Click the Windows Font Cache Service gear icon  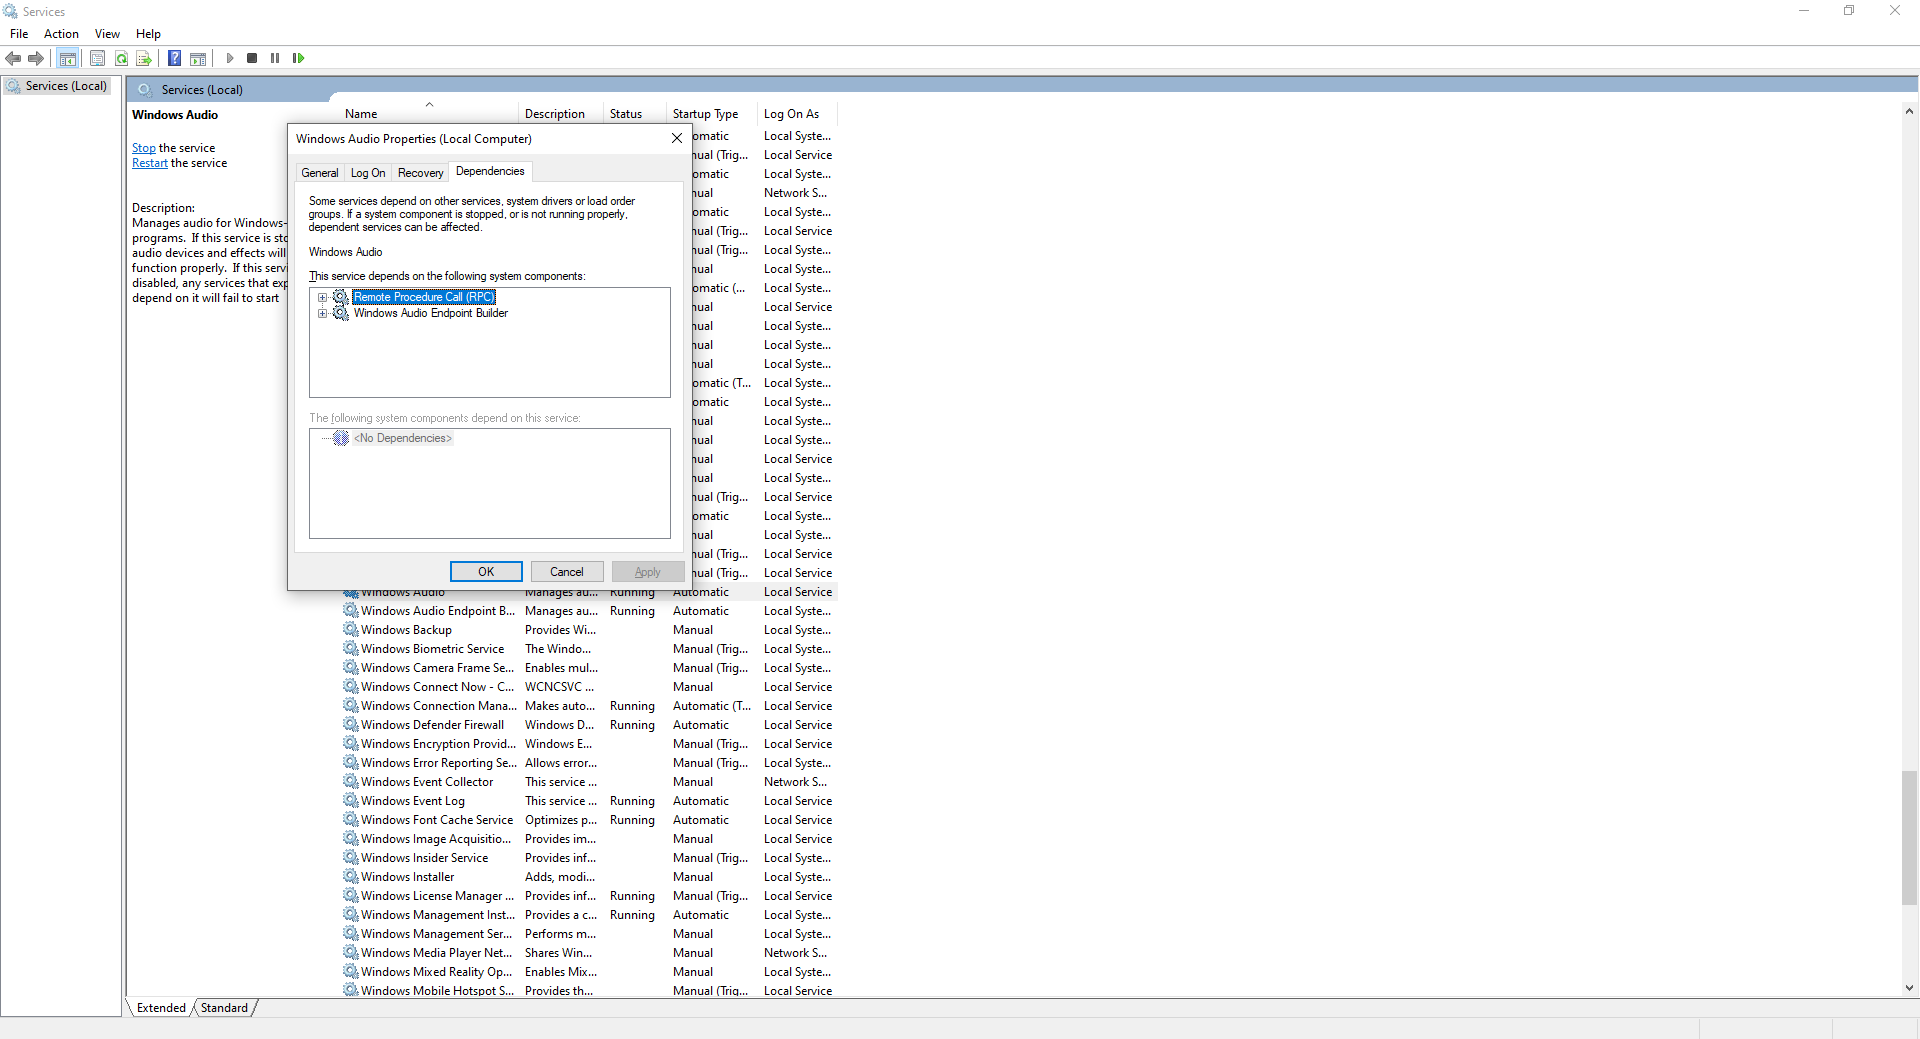tap(350, 819)
